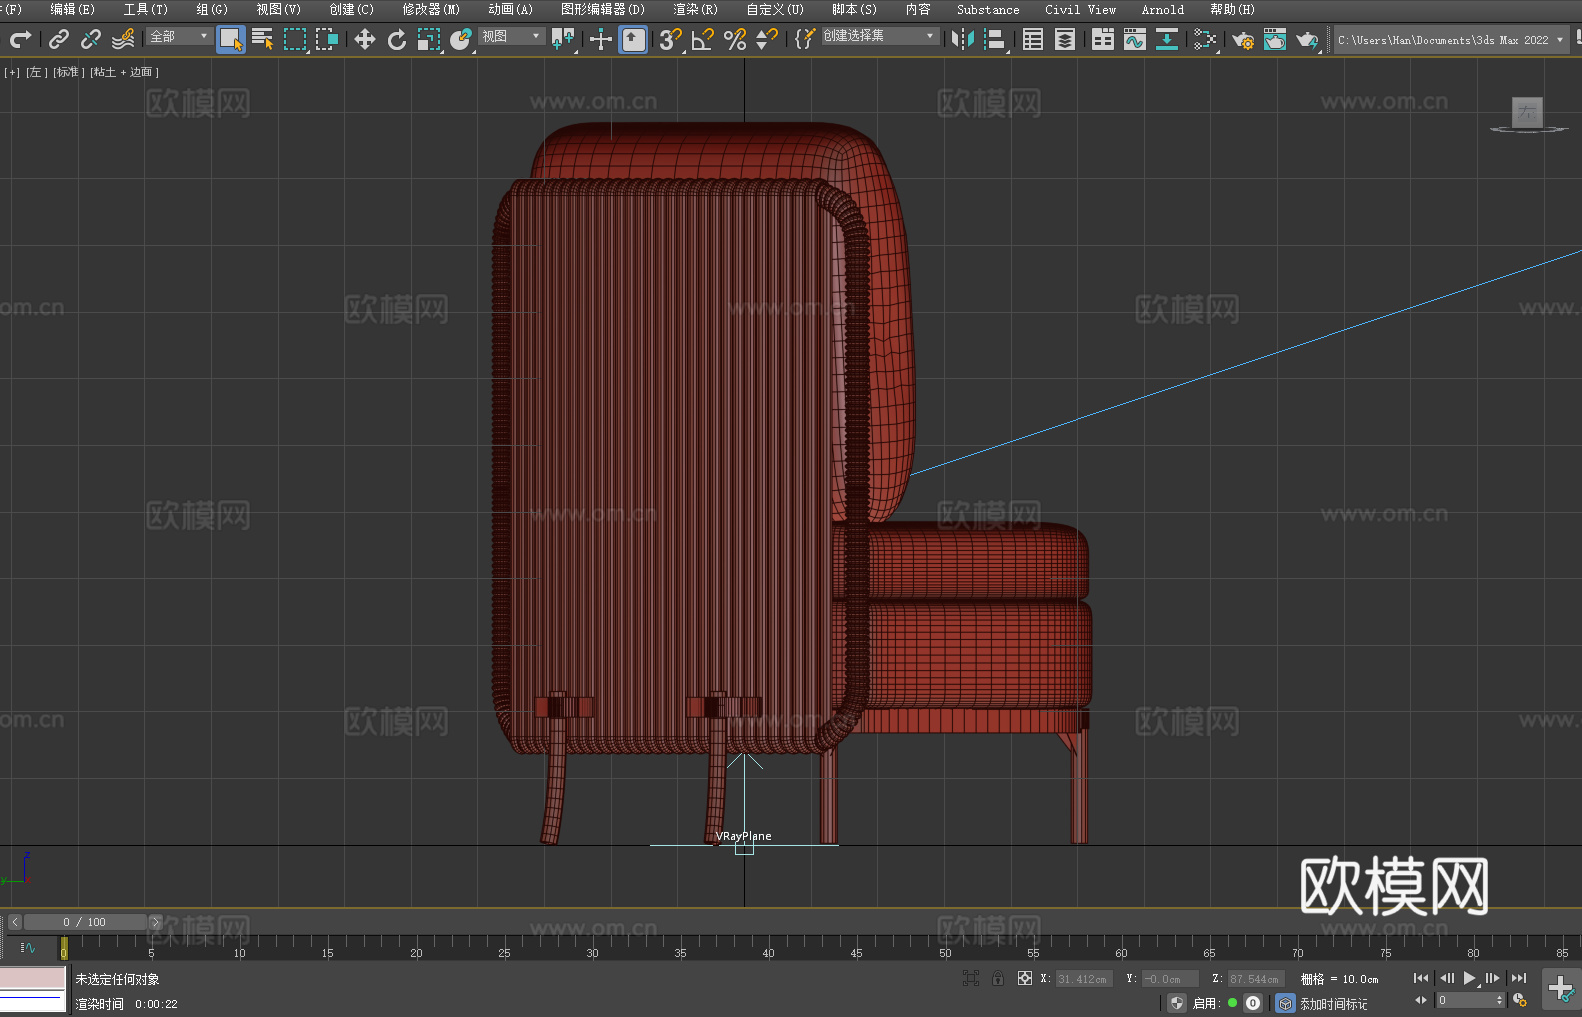Viewport: 1582px width, 1017px height.
Task: Open Render Setup teapot icon
Action: [x=1243, y=39]
